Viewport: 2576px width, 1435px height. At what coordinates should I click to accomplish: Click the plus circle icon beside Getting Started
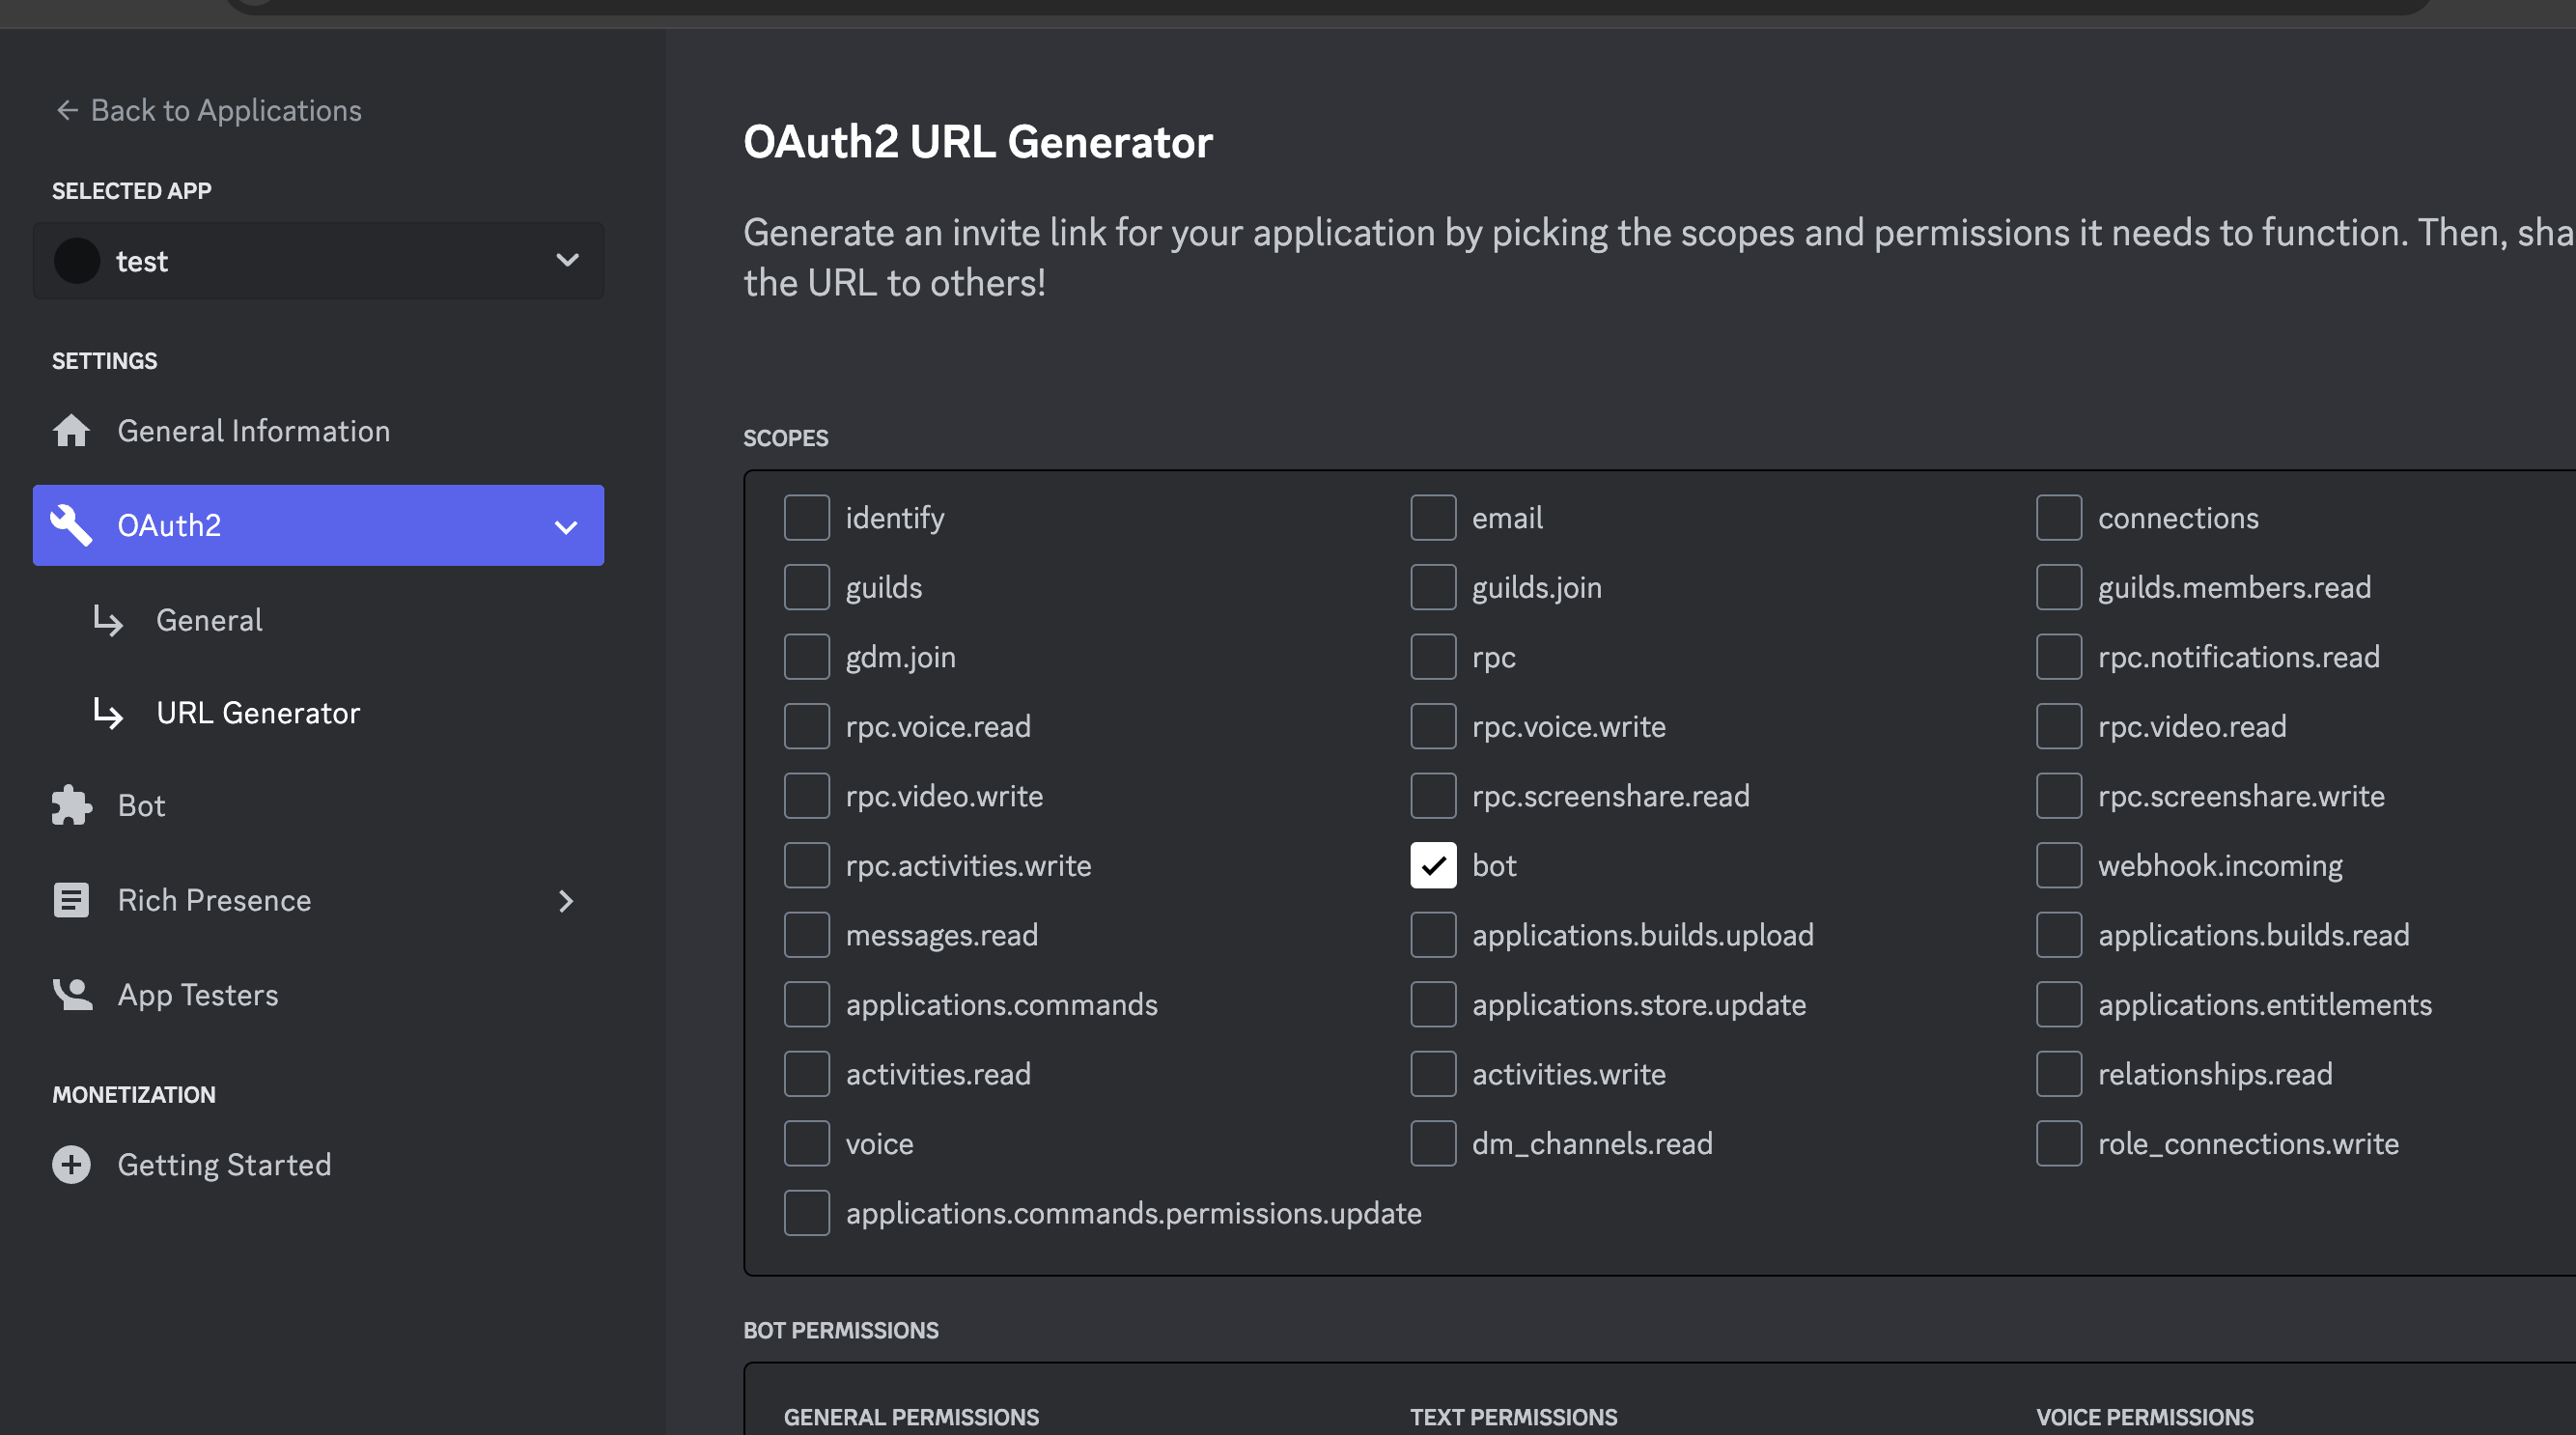tap(71, 1164)
